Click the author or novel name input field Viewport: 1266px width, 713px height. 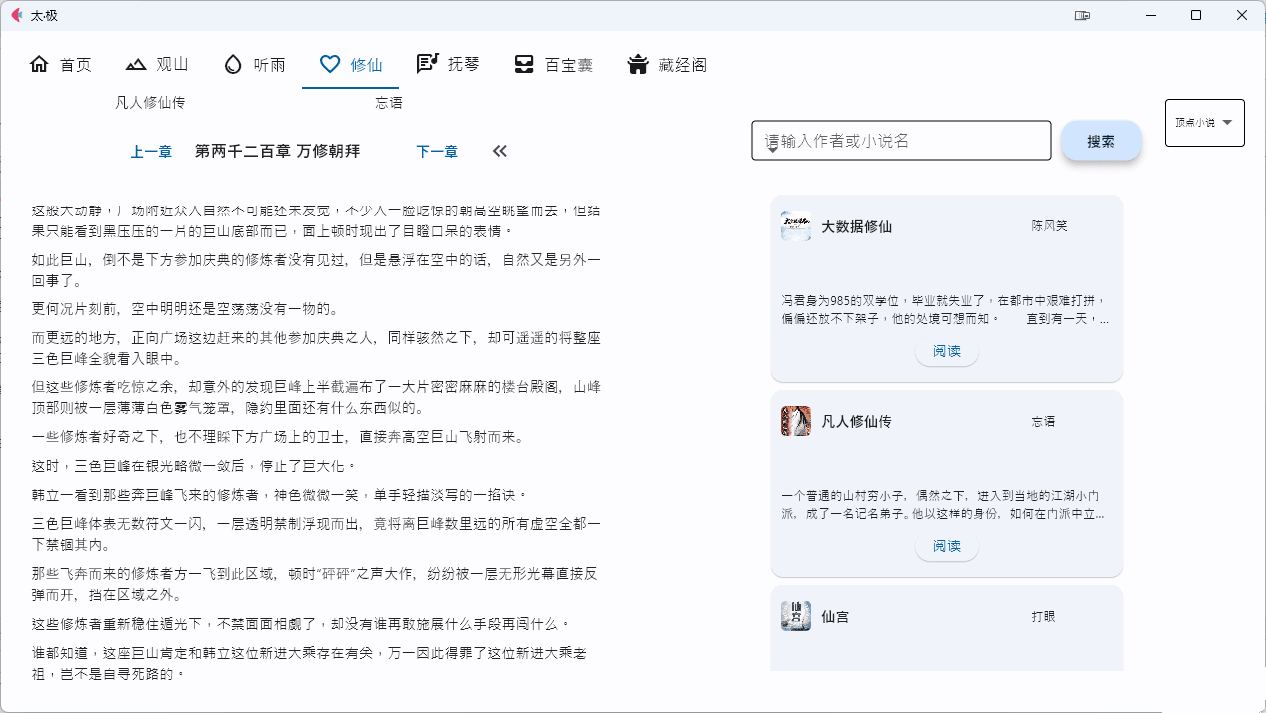click(x=900, y=141)
